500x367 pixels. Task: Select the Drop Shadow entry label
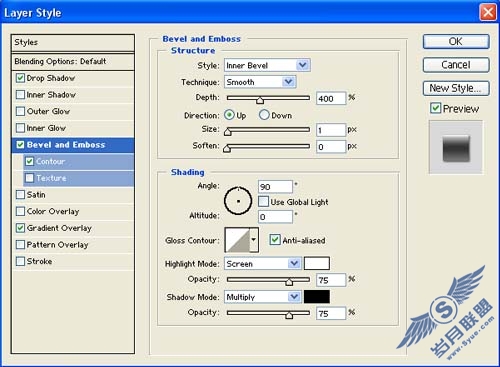pos(51,78)
